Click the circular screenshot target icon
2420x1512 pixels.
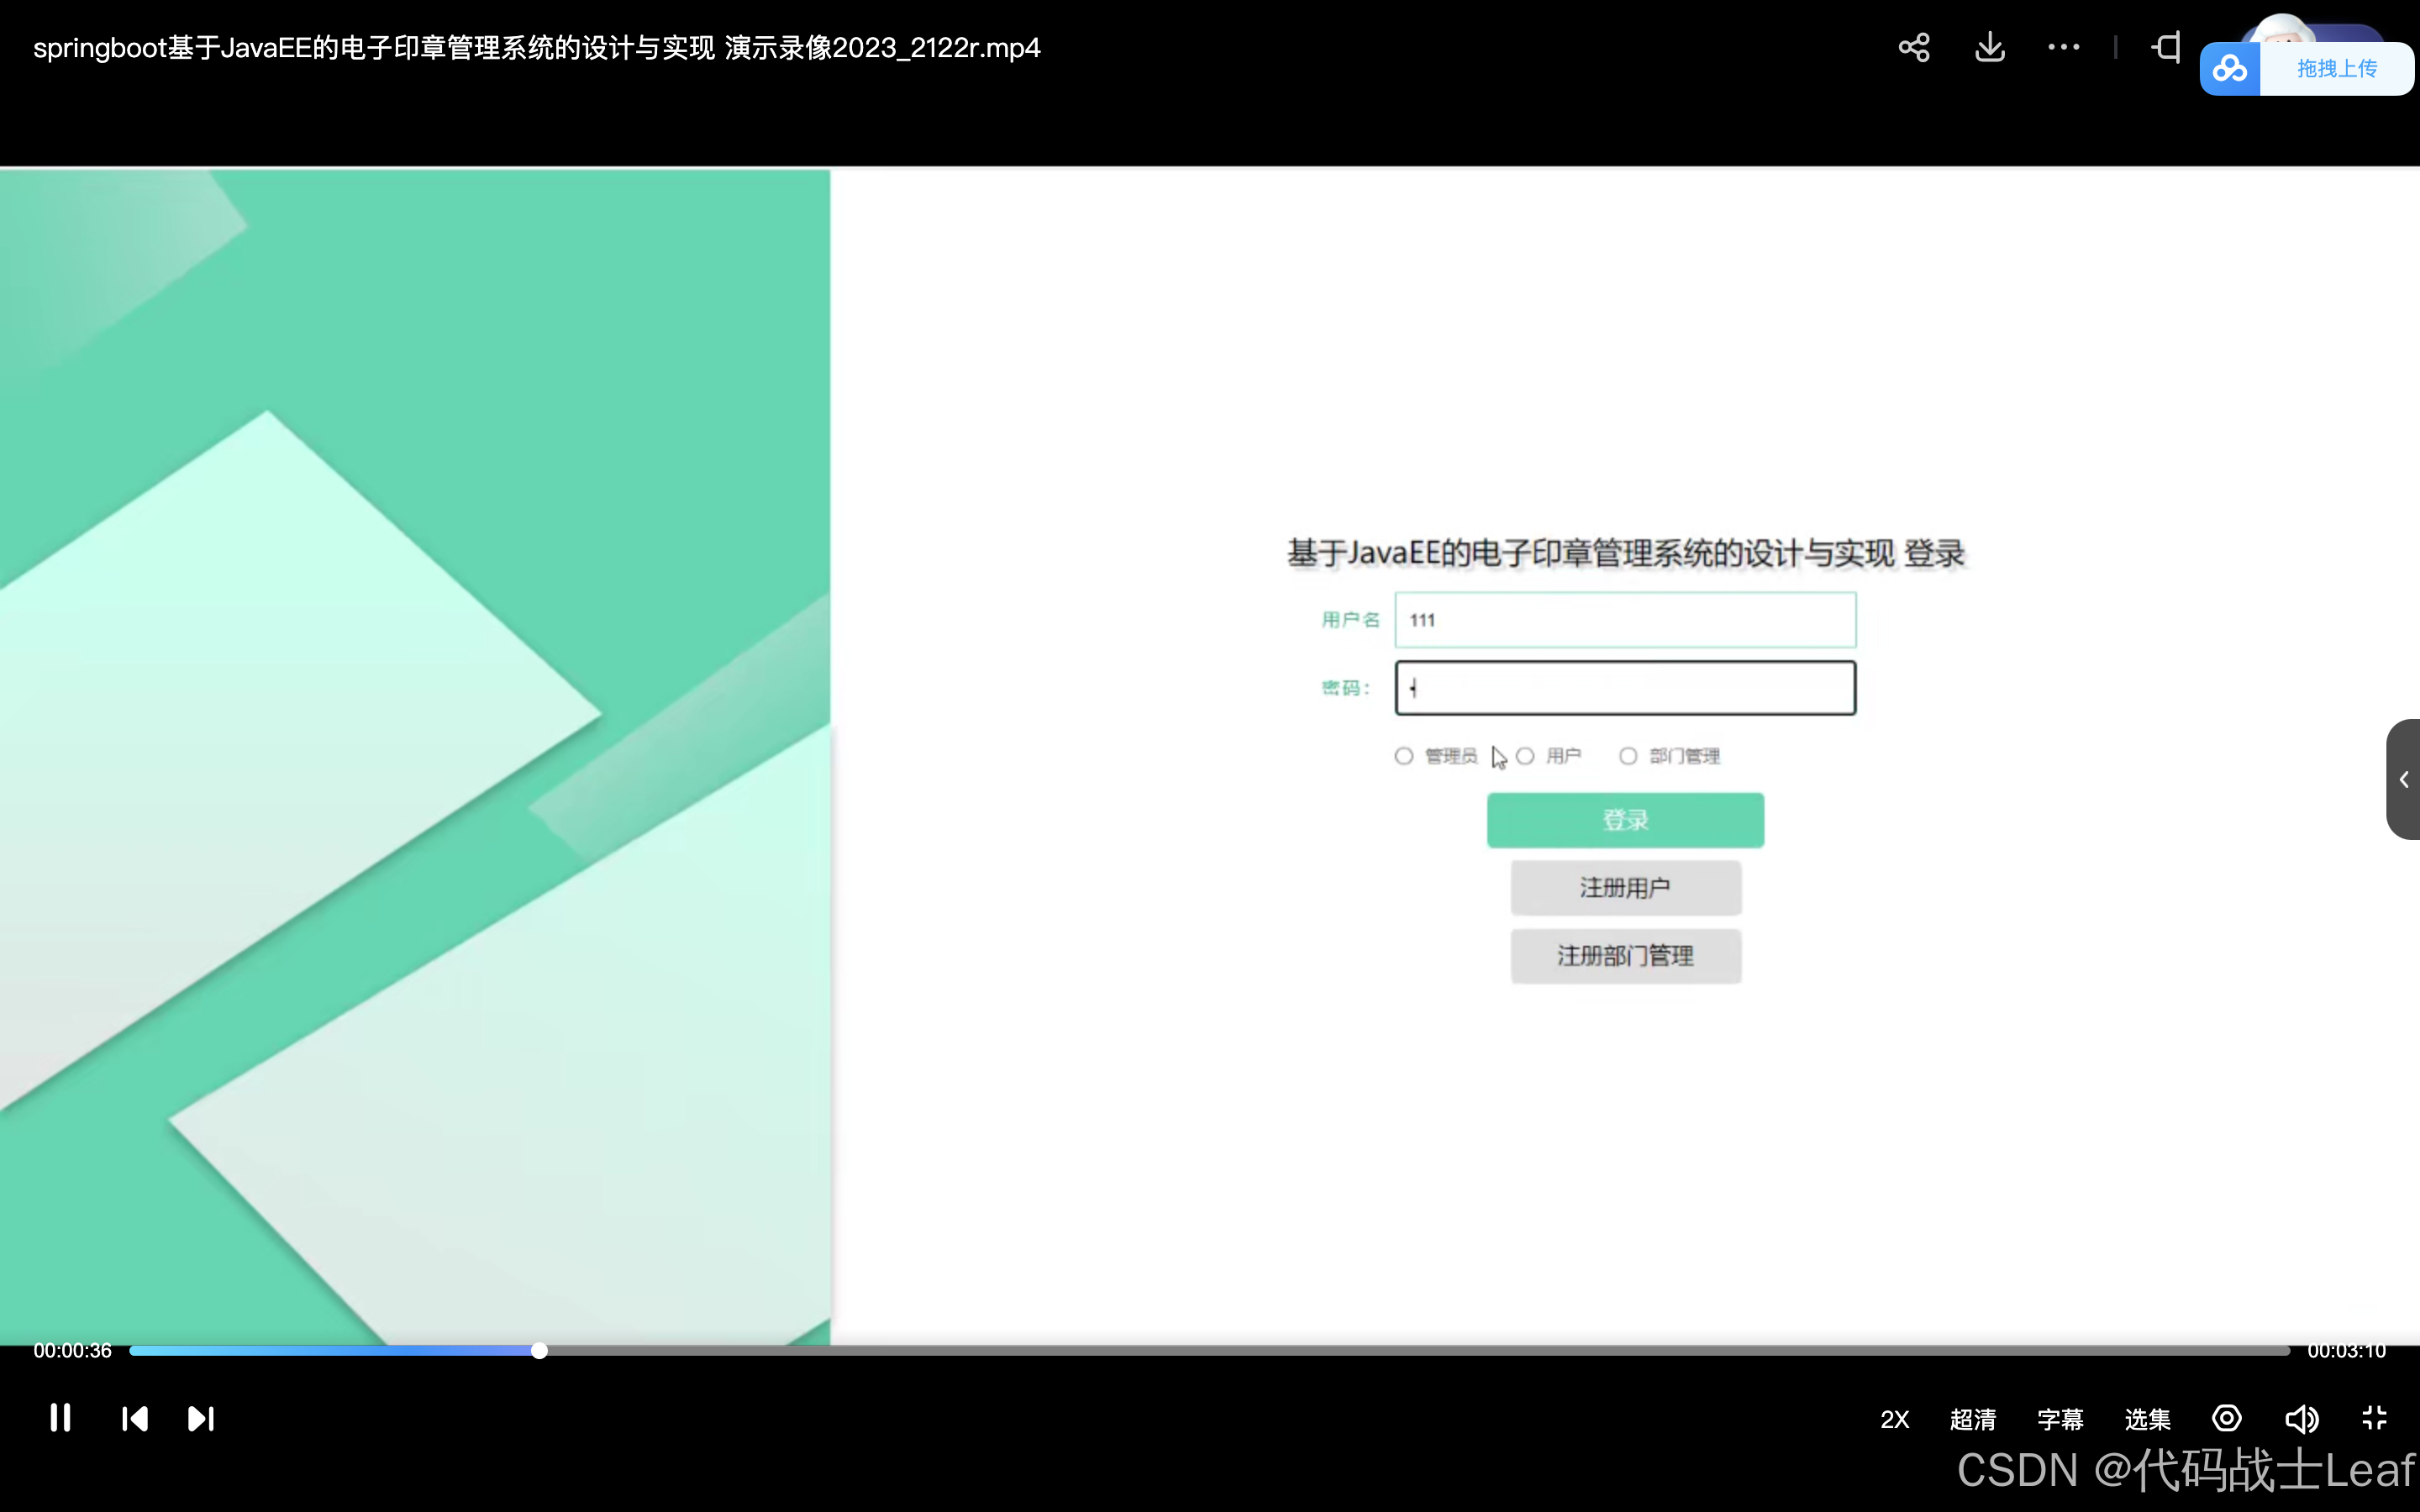2227,1418
